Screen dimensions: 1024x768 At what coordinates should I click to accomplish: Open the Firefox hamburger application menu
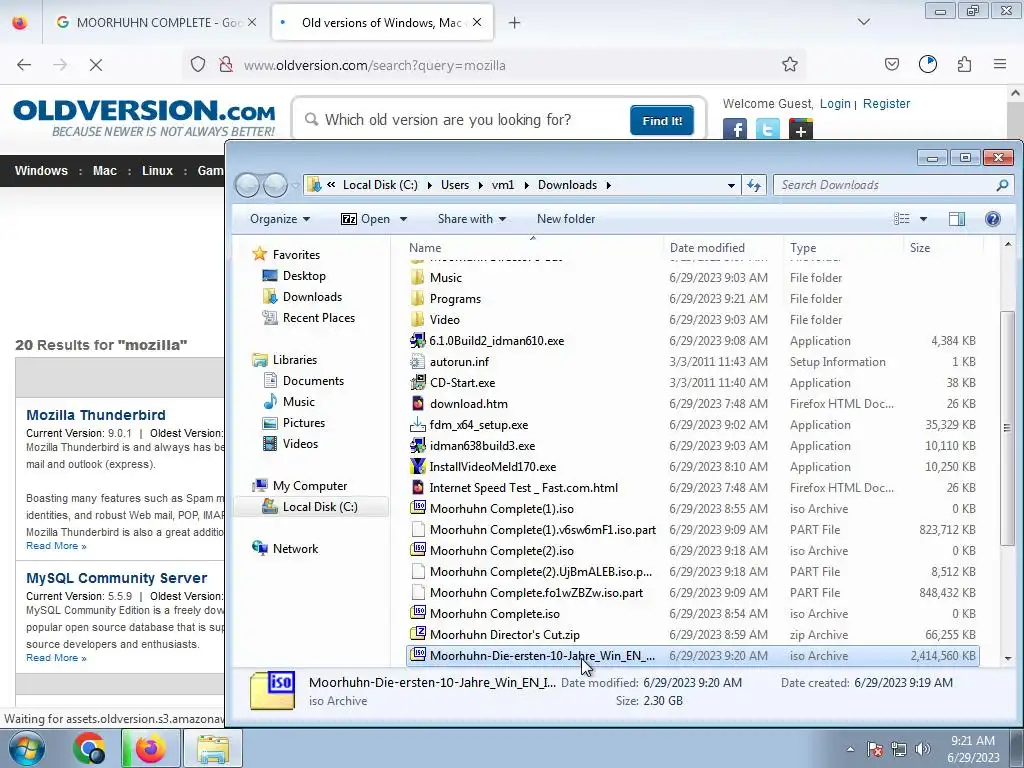[1000, 64]
